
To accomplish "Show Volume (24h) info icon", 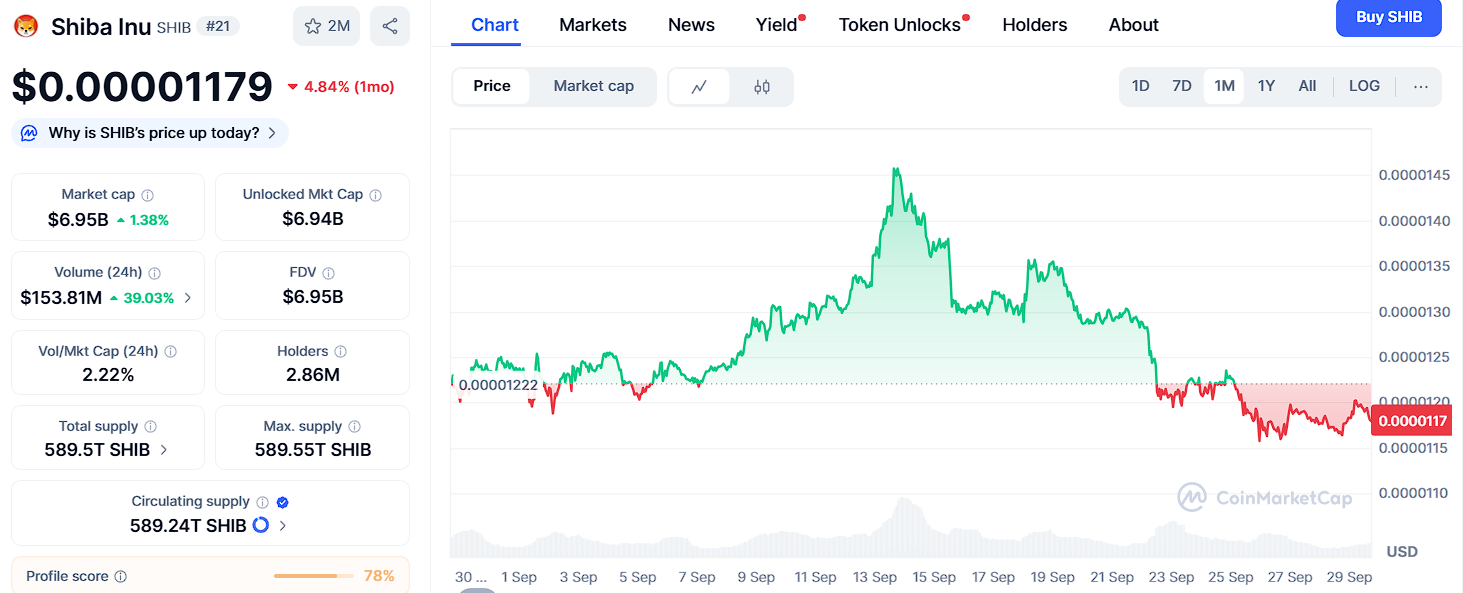I will tap(155, 273).
